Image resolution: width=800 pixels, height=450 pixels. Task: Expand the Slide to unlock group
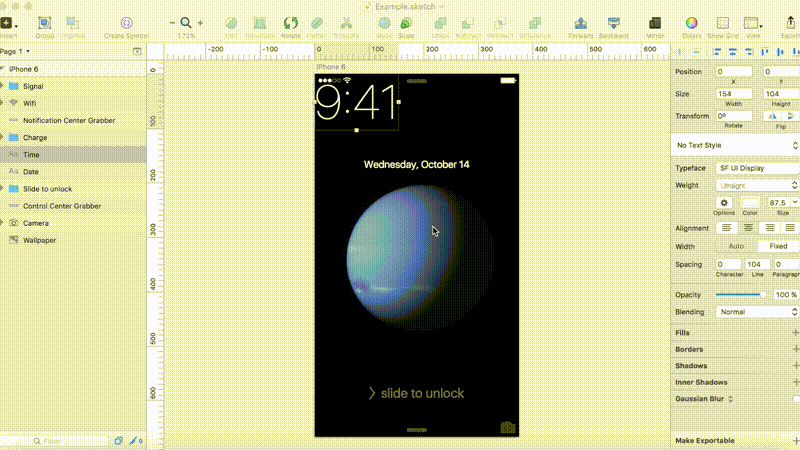[3, 189]
